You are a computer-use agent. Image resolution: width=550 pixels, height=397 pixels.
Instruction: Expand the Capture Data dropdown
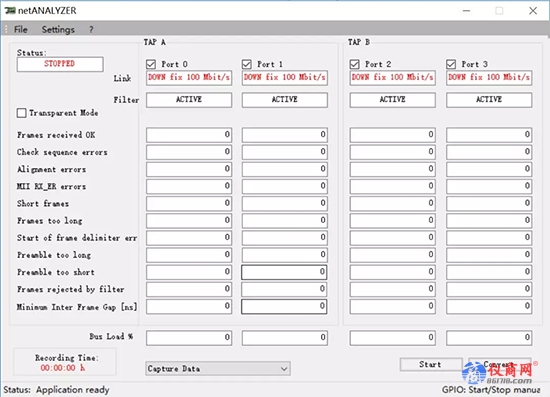(218, 369)
